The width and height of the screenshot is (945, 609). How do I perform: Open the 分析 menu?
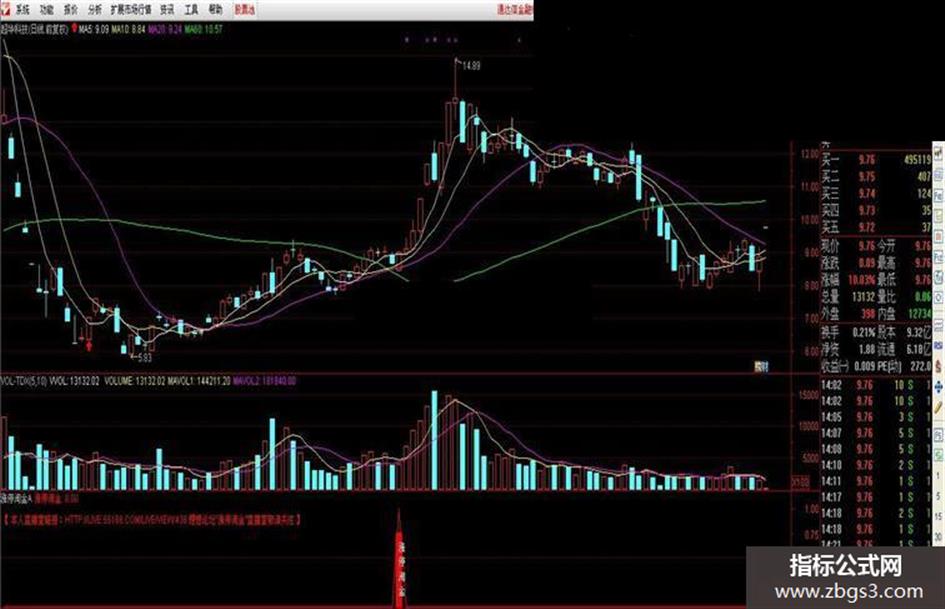coord(95,9)
